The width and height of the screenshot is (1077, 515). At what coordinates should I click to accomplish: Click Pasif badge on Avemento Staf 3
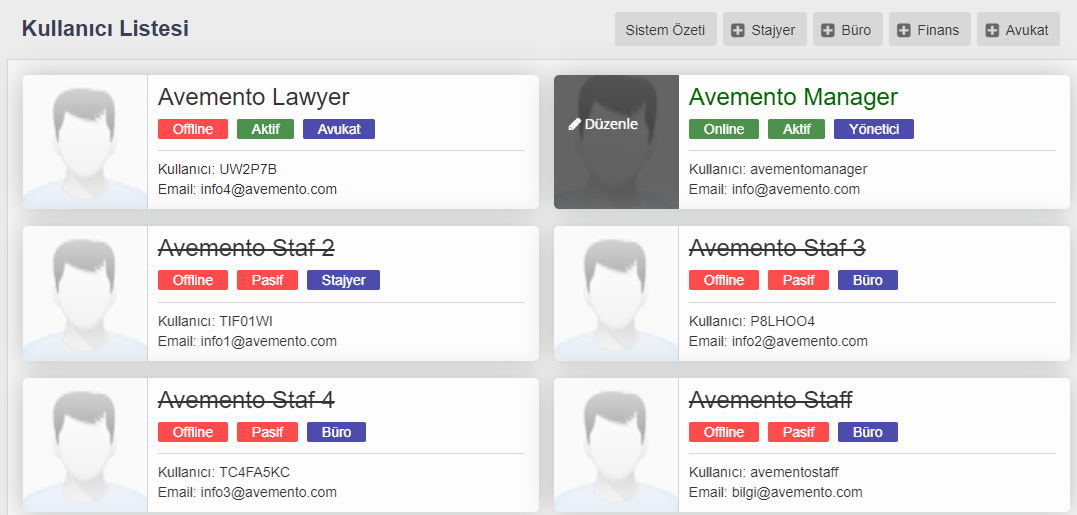click(798, 280)
